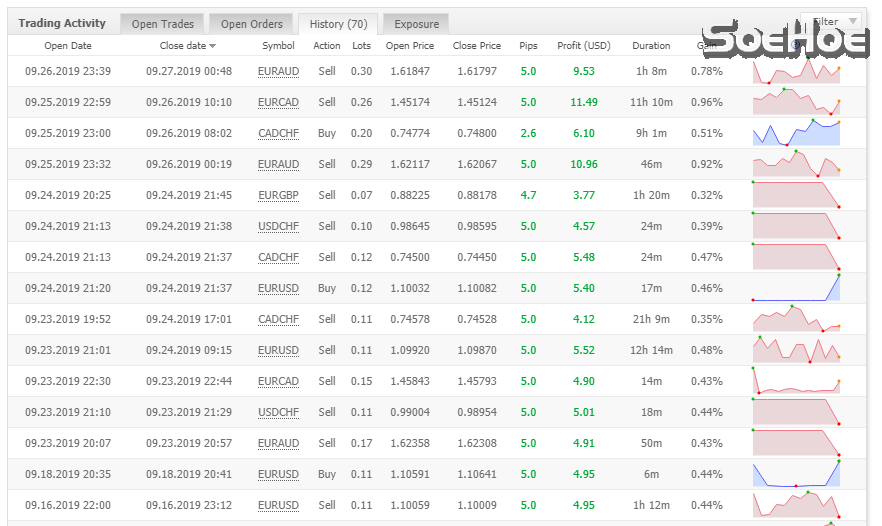Screen dimensions: 882x526
Task: Open EURGBP symbol link
Action: 278,196
